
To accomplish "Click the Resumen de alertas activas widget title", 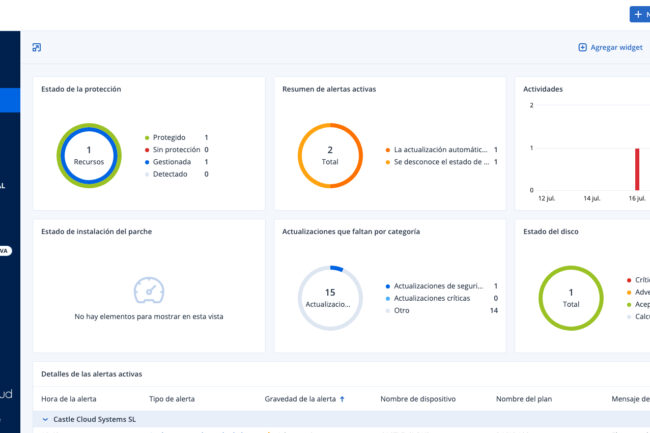I will [x=329, y=89].
